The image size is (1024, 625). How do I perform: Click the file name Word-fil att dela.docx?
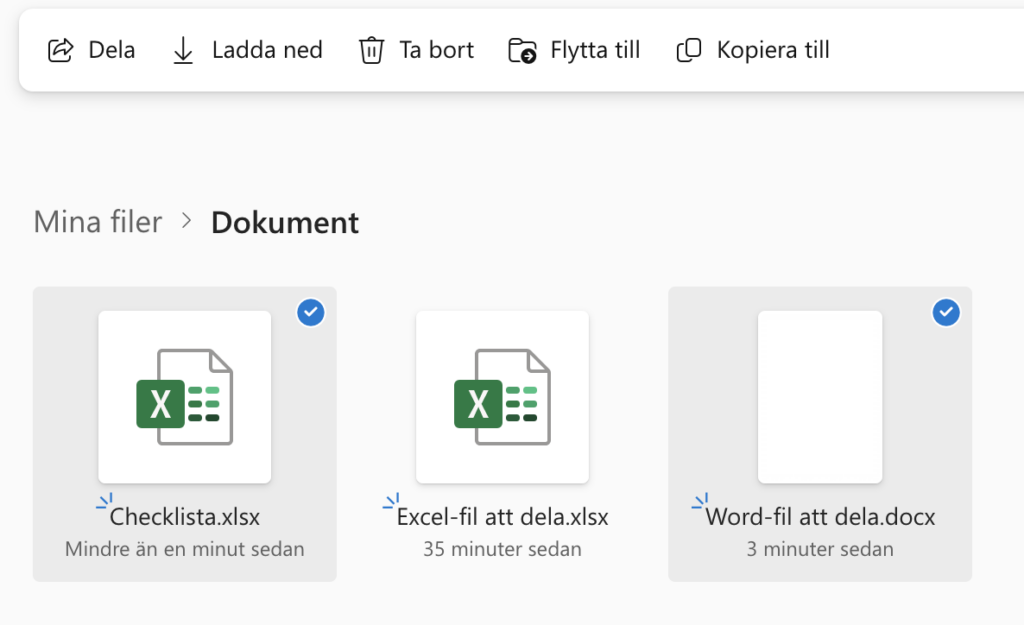tap(820, 517)
